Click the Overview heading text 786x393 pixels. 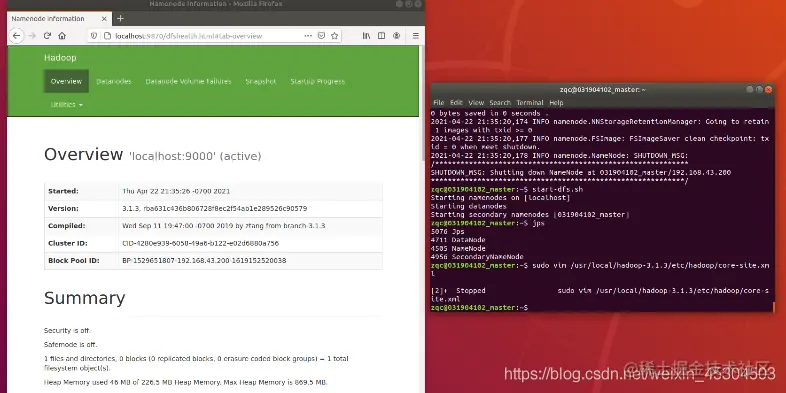click(83, 154)
